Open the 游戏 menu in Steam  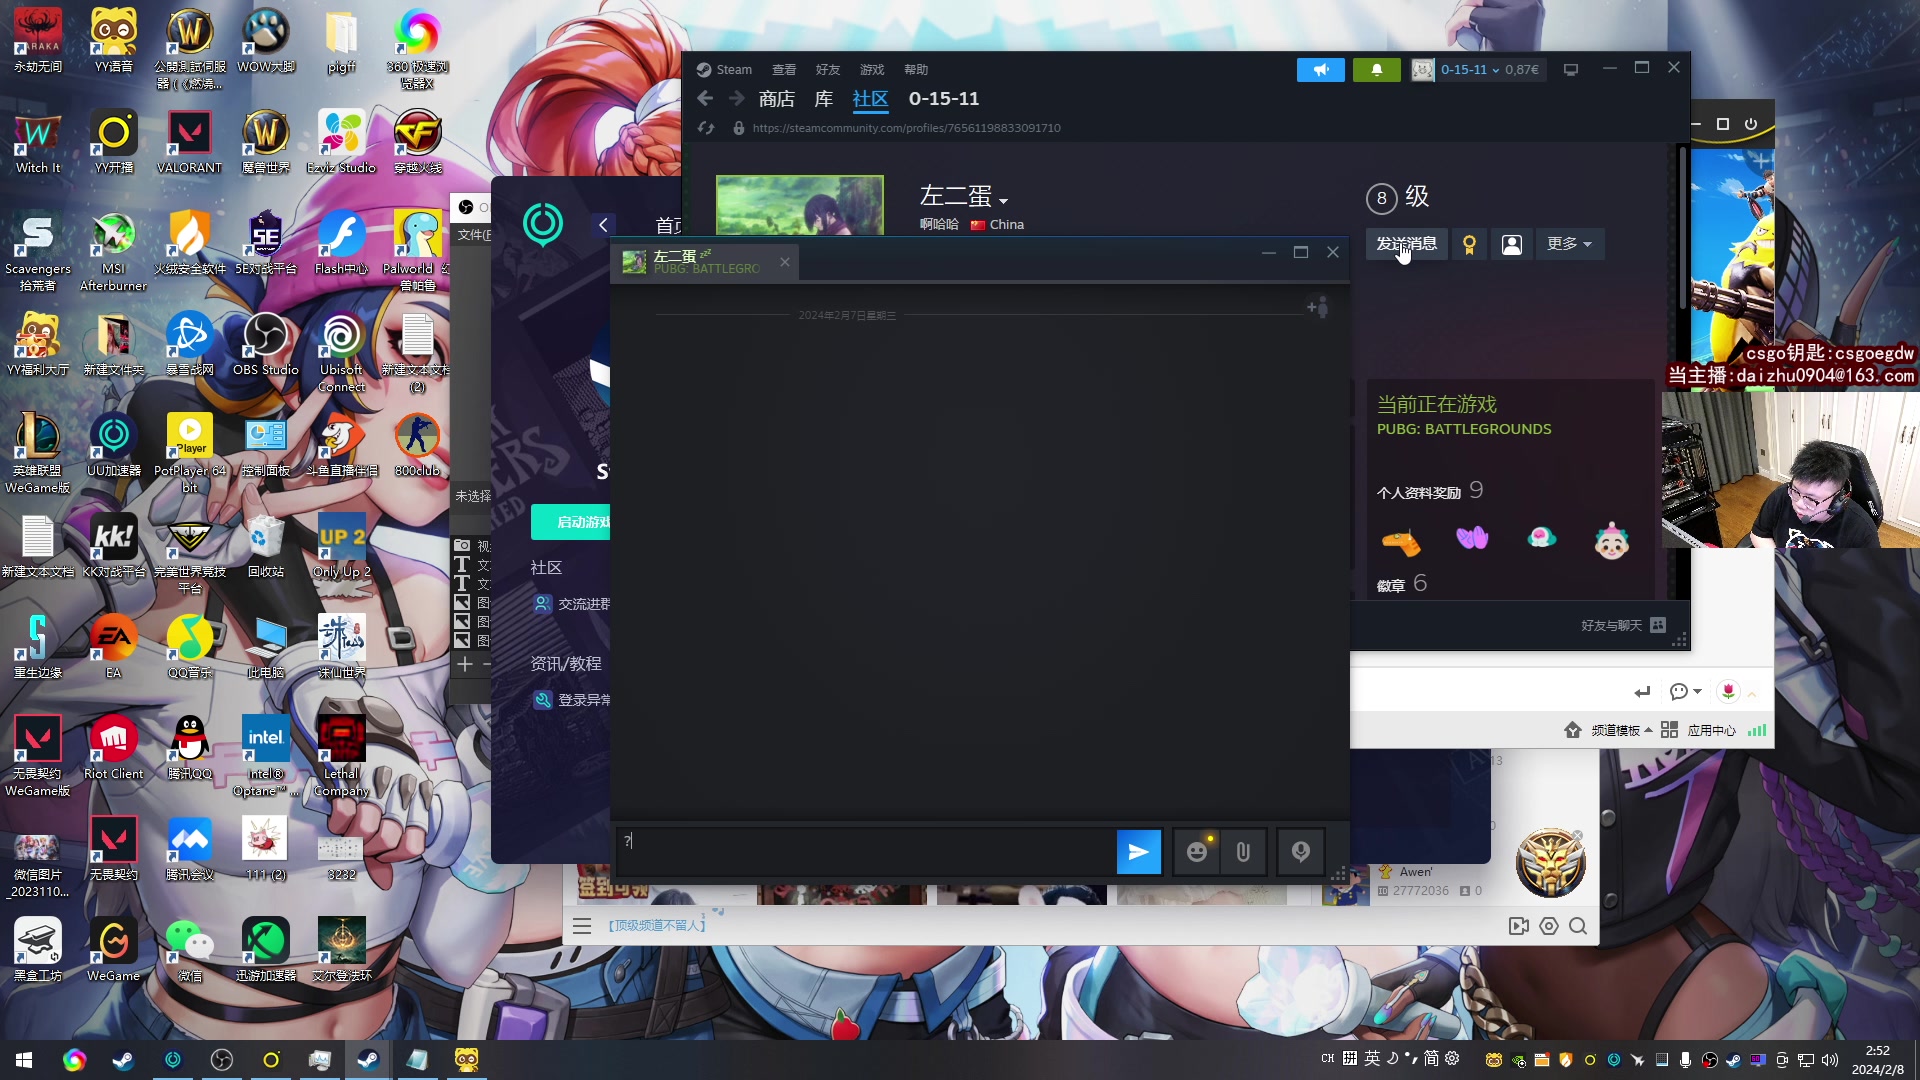[872, 70]
